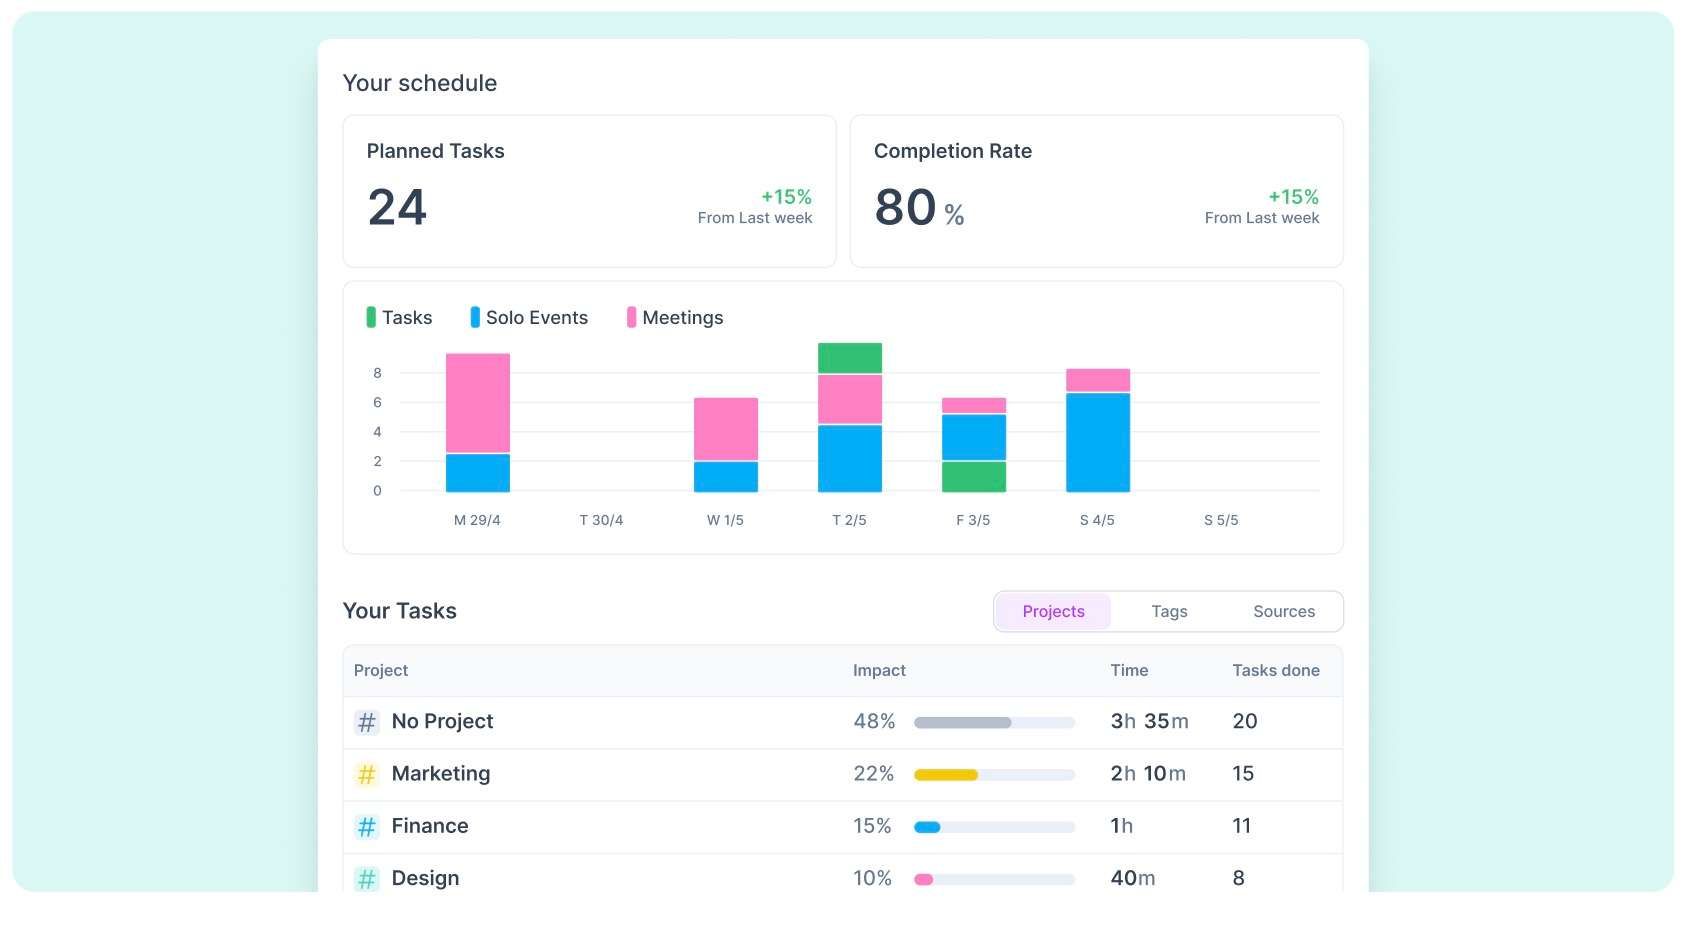
Task: Click the Completion Rate card
Action: click(1096, 191)
